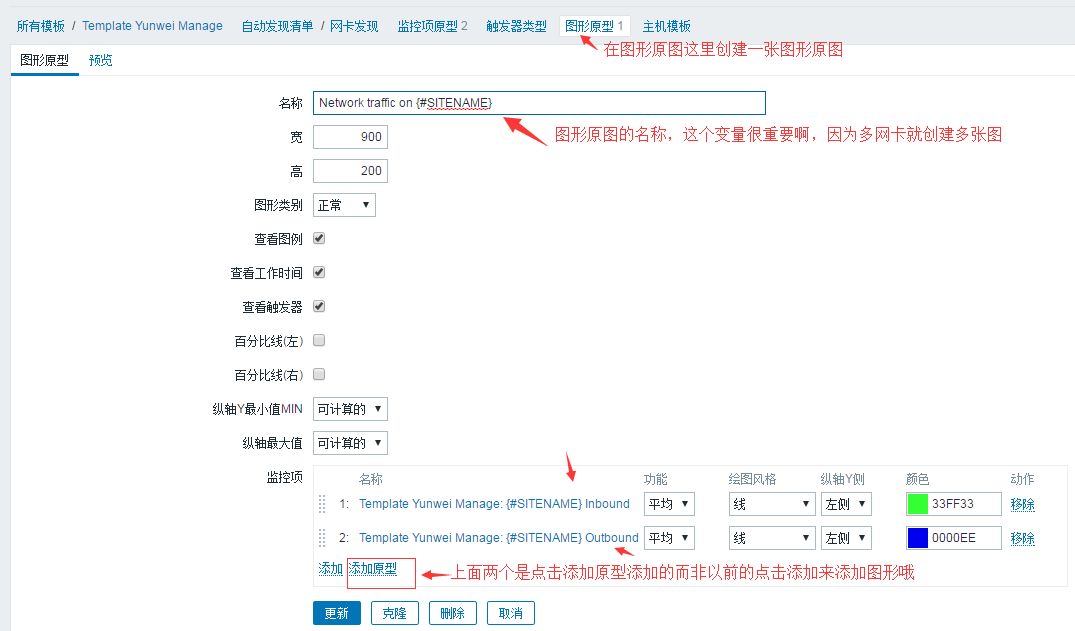1075x631 pixels.
Task: Open the 图形类别 dropdown
Action: coord(344,205)
